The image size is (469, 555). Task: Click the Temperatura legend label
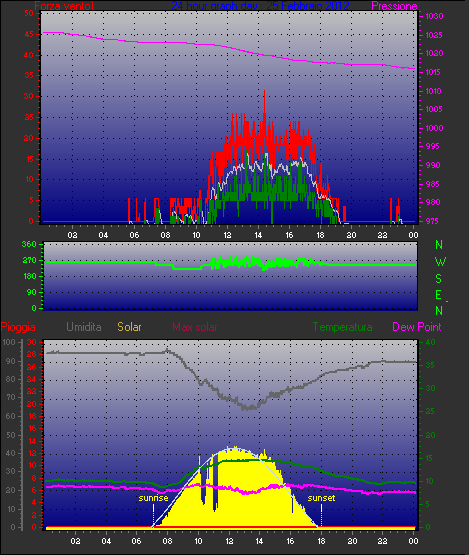(x=343, y=327)
